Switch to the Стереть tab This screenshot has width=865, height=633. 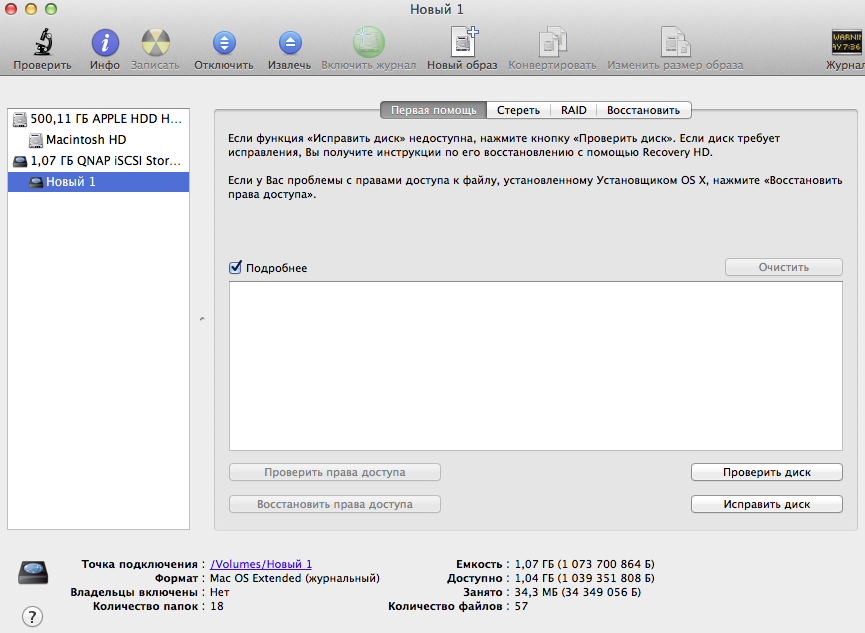coord(519,110)
